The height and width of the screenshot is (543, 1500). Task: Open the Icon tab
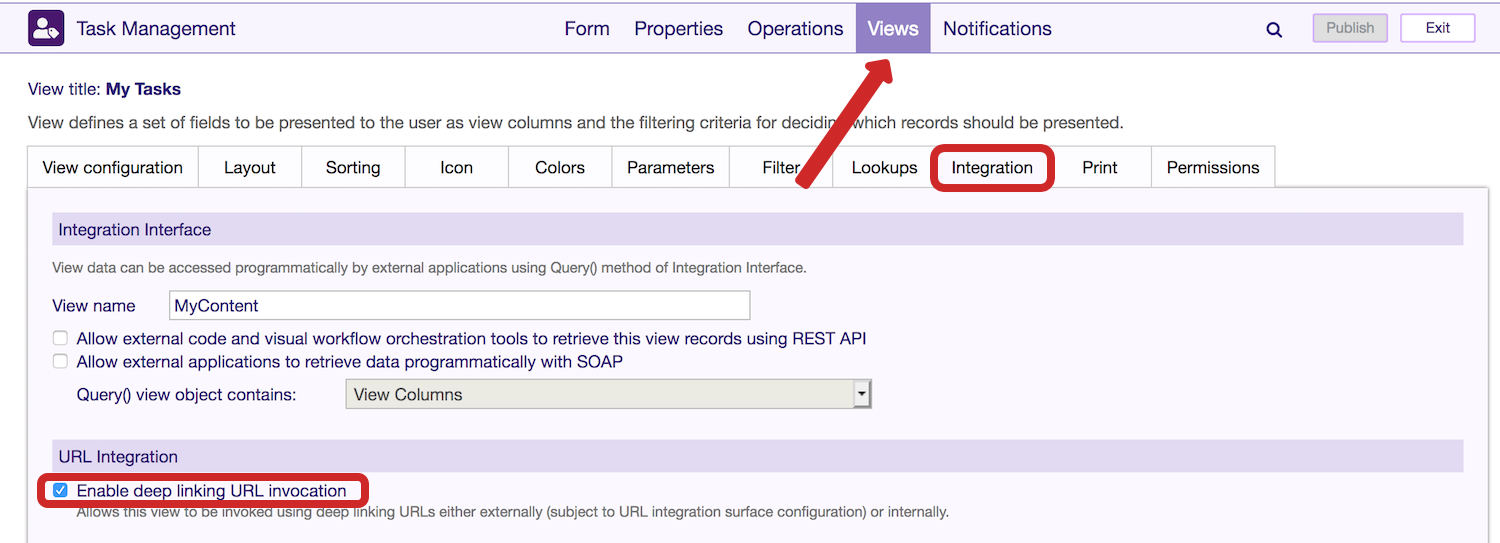[x=457, y=167]
